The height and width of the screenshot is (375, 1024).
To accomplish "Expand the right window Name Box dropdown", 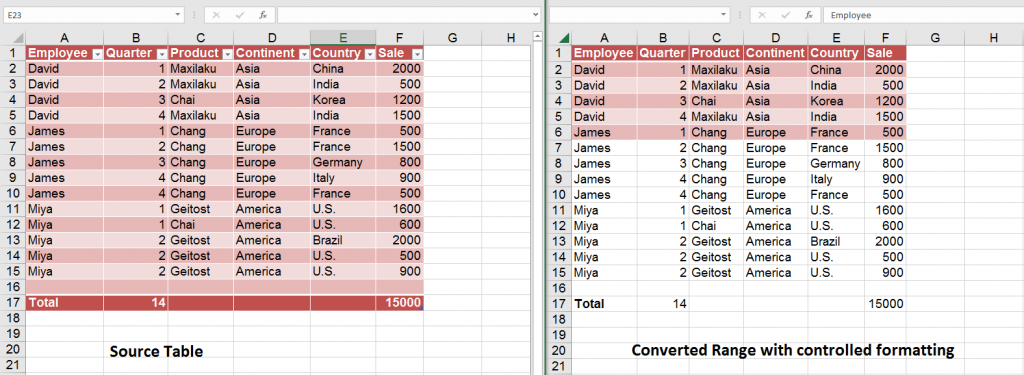I will (724, 14).
